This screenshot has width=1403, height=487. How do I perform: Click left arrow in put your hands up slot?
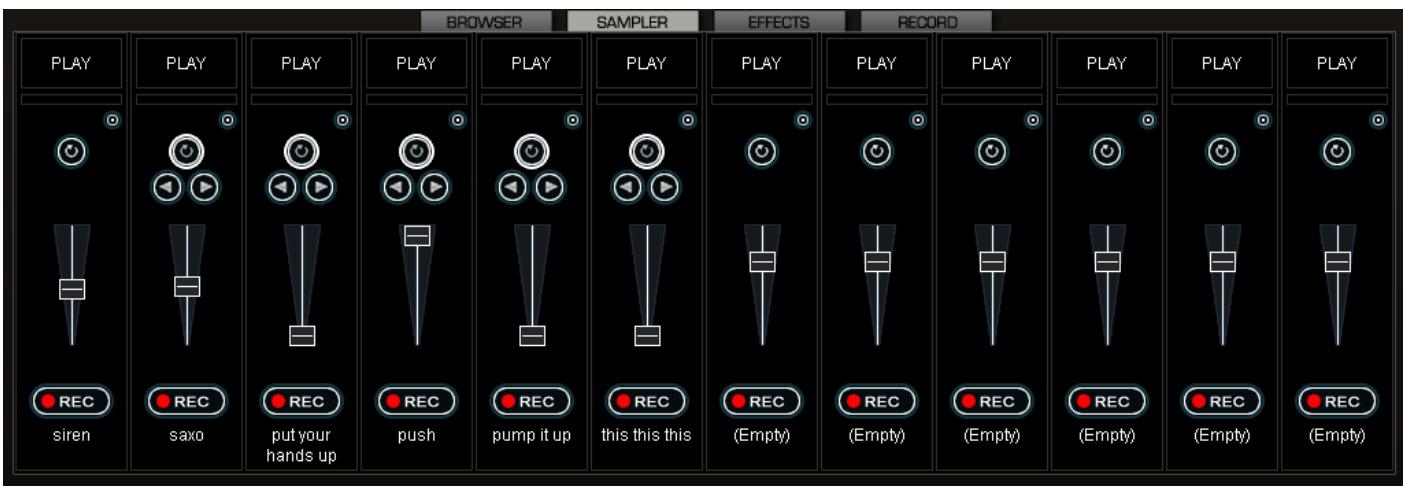(x=282, y=187)
